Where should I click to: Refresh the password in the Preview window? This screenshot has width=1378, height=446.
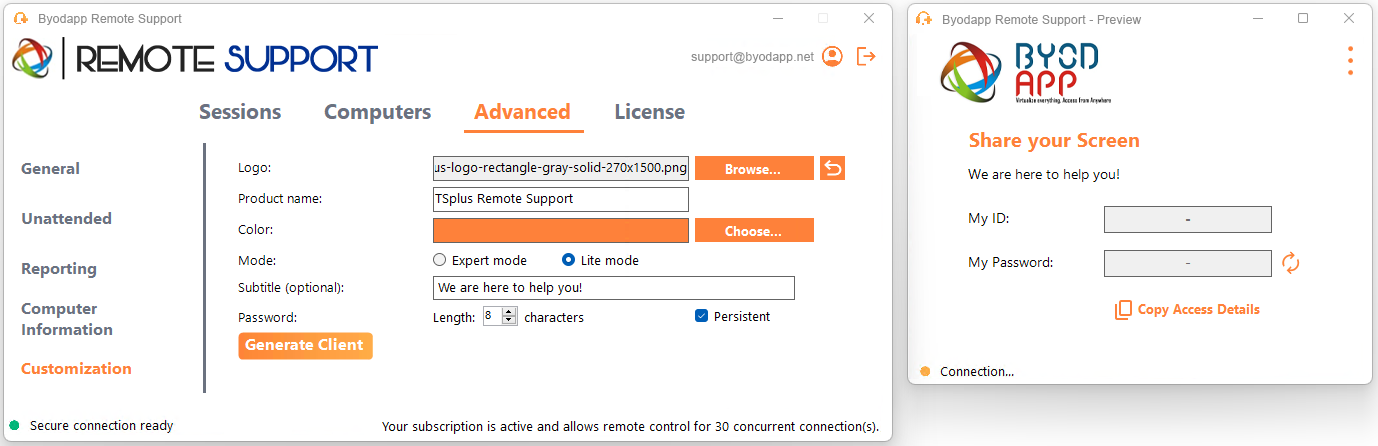pyautogui.click(x=1291, y=263)
